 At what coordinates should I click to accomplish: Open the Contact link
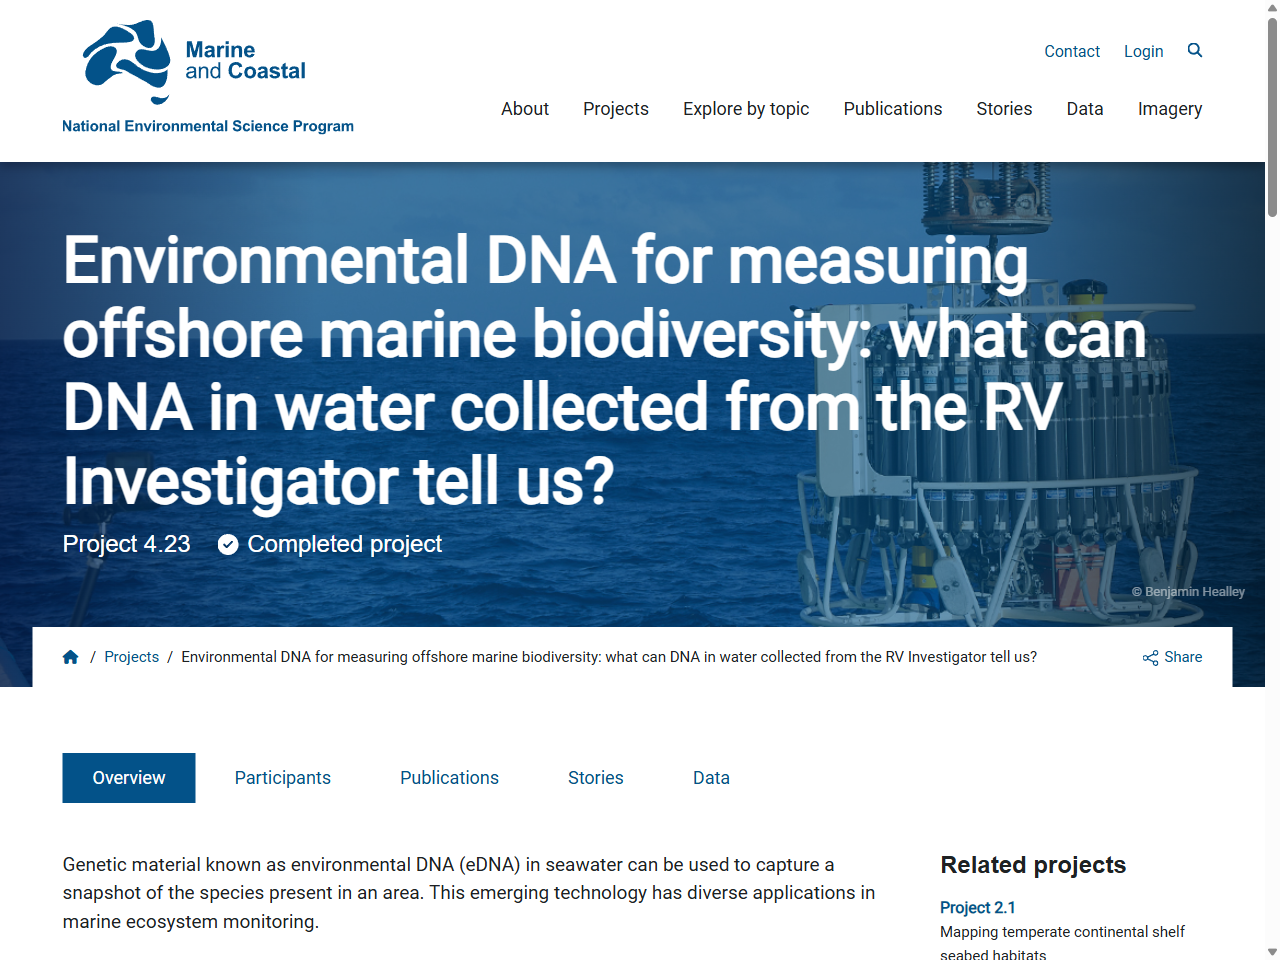1072,51
